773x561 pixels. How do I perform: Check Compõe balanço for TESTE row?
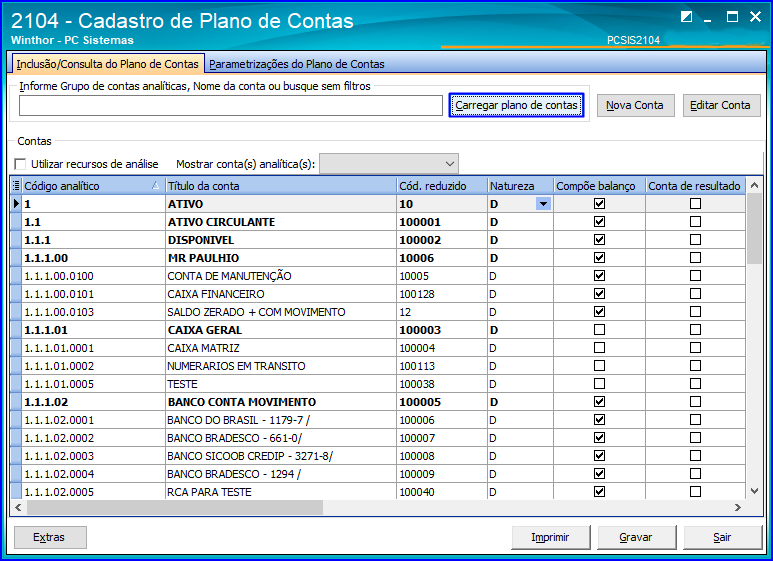(x=599, y=384)
